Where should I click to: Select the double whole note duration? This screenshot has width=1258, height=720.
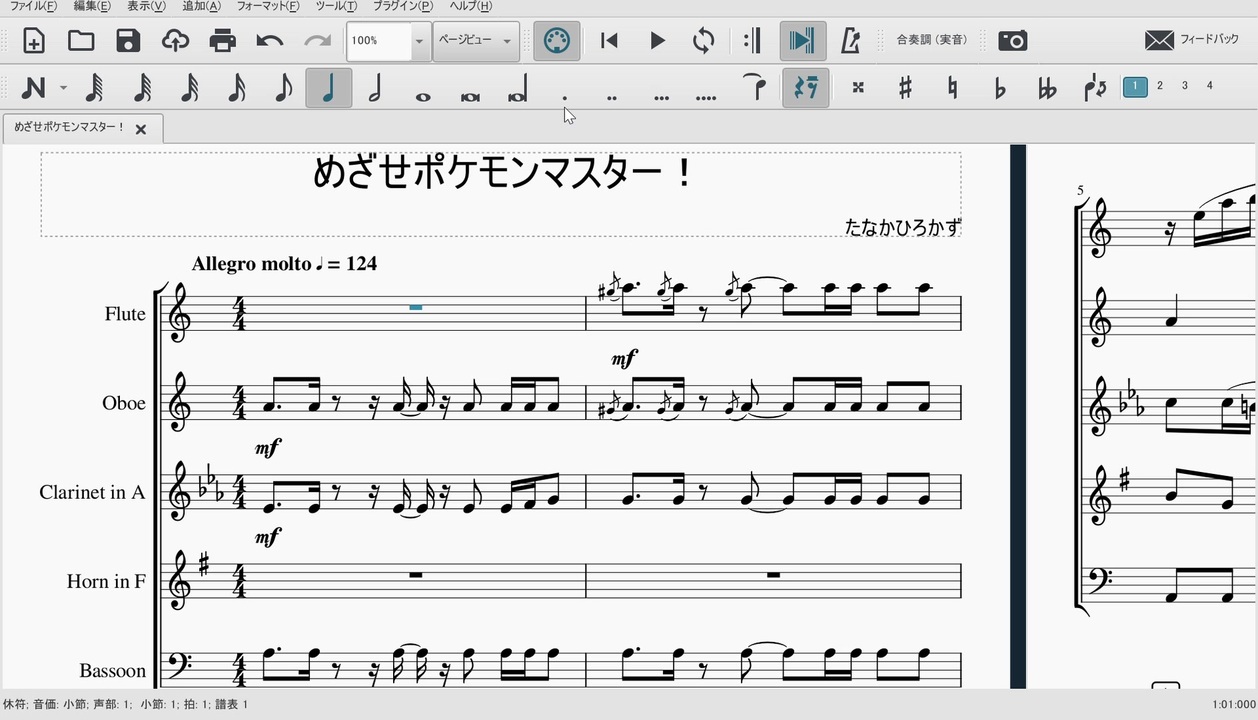point(470,96)
